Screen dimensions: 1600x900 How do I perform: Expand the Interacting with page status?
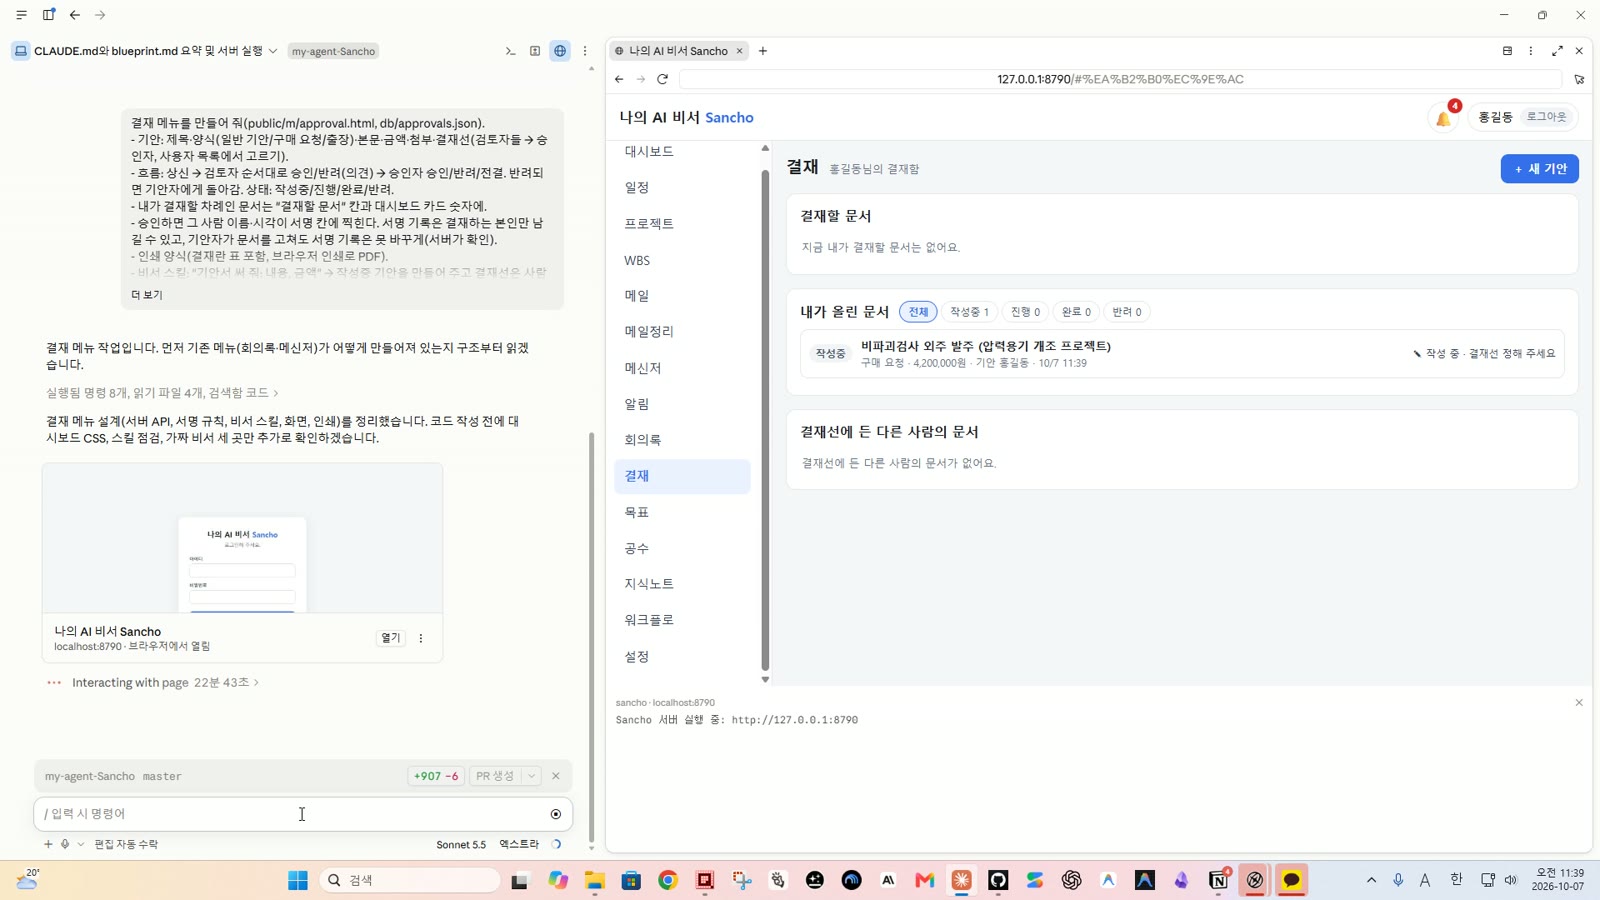coord(165,682)
